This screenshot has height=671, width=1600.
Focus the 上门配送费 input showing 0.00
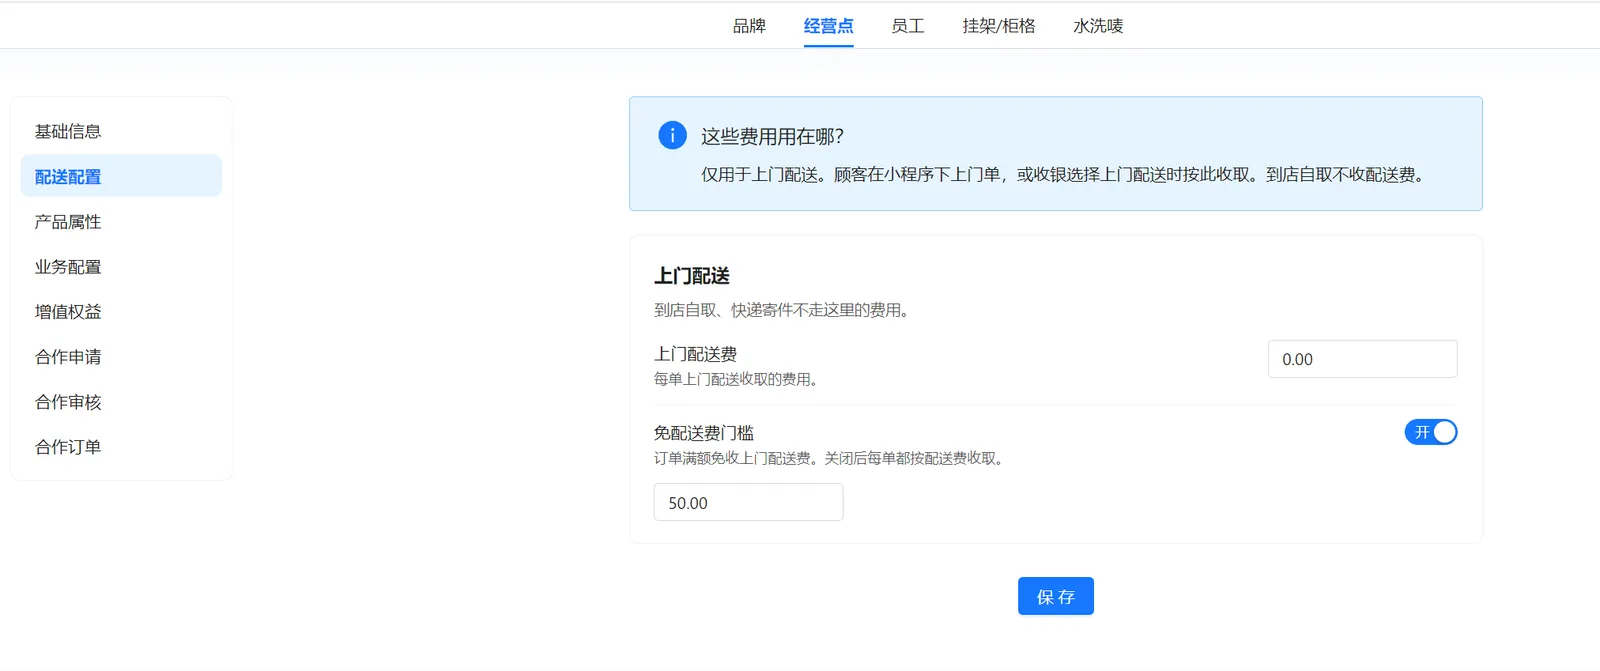tap(1363, 359)
